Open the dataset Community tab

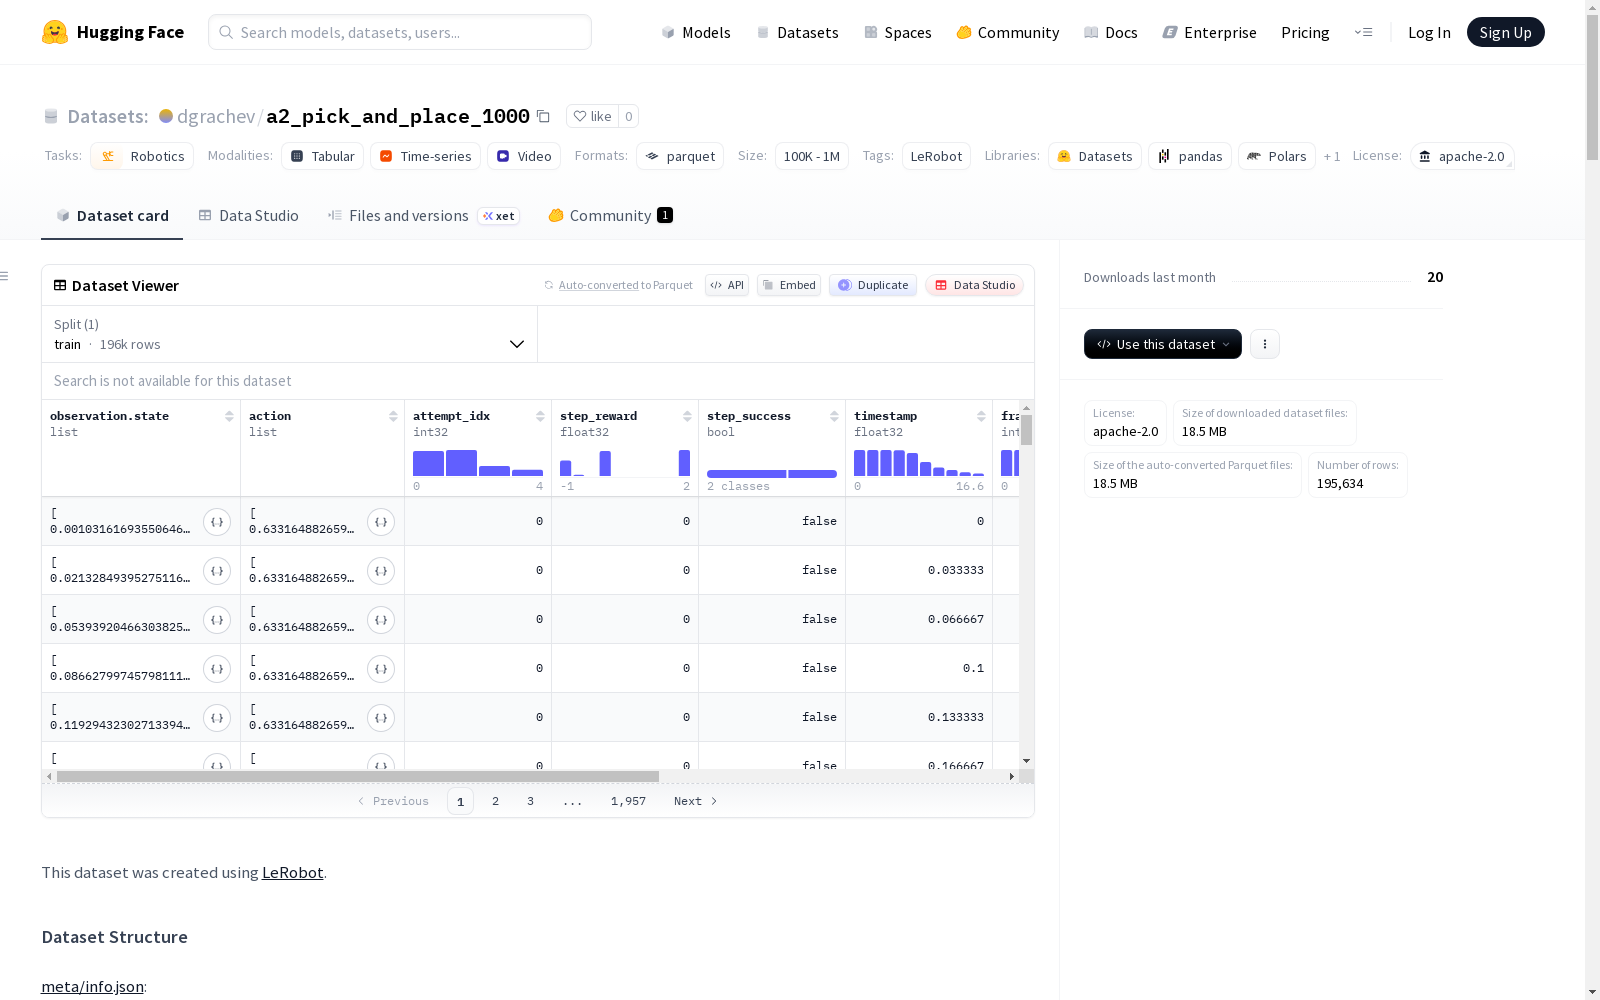click(610, 216)
